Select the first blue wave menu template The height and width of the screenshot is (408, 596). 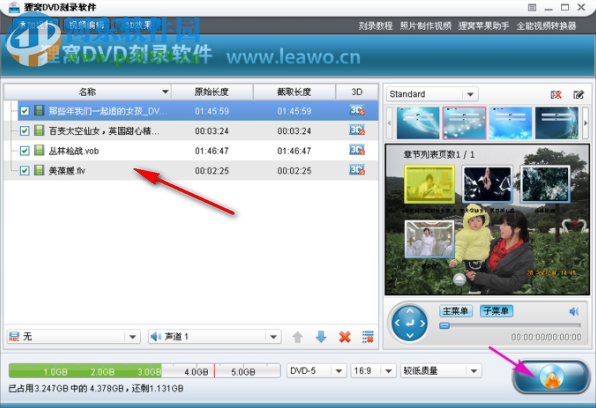point(418,123)
